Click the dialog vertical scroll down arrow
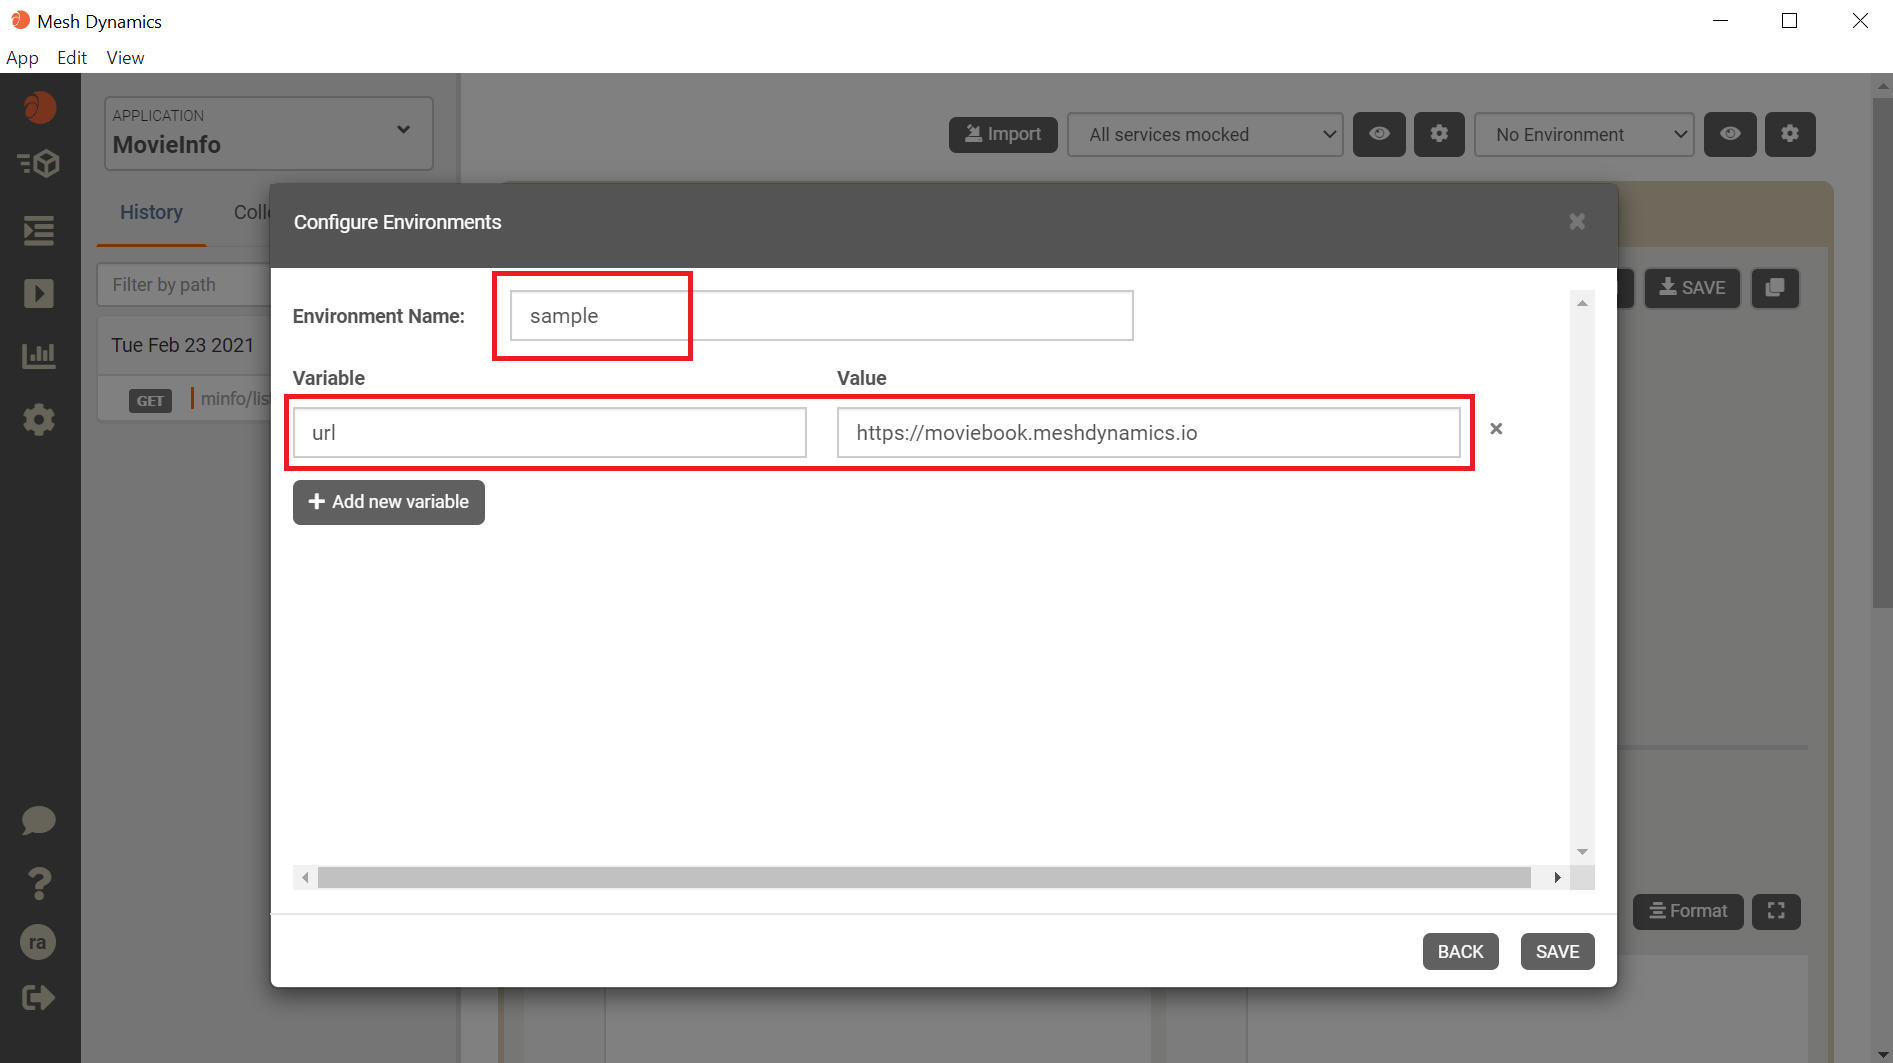1893x1063 pixels. (x=1582, y=852)
